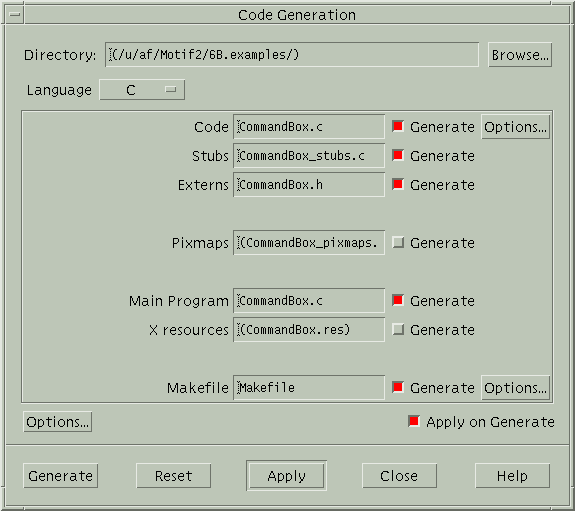
Task: Enable the Pixmaps Generate checkbox
Action: tap(398, 242)
